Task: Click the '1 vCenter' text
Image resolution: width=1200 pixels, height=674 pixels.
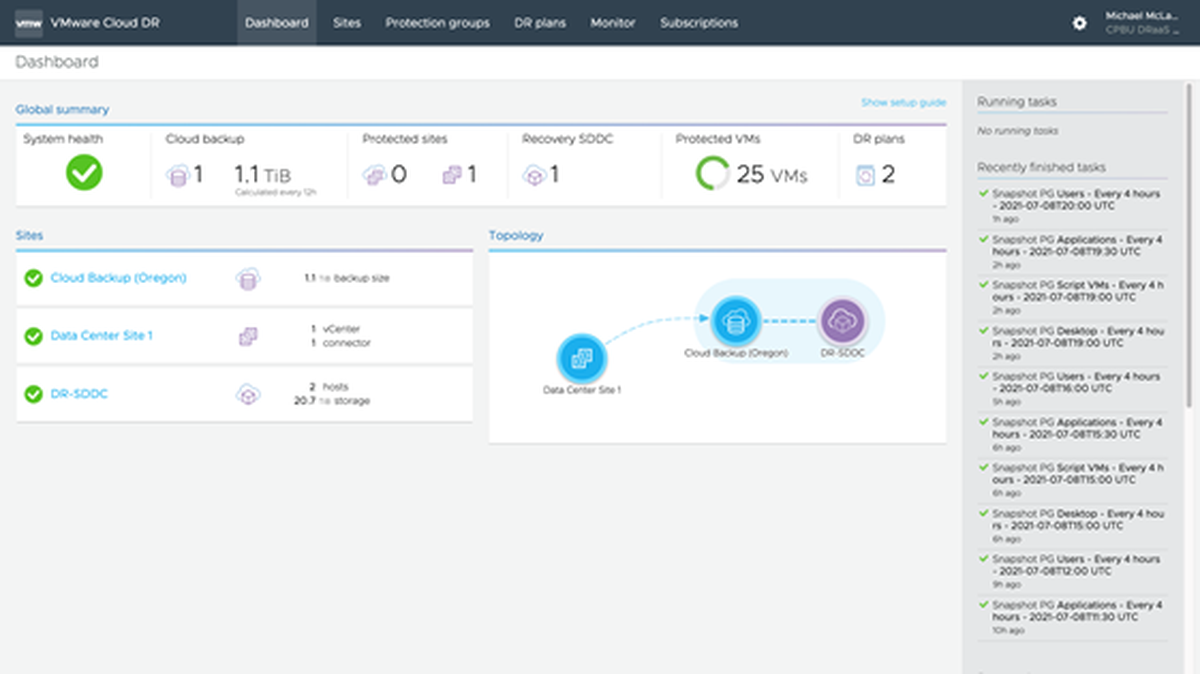Action: (336, 329)
